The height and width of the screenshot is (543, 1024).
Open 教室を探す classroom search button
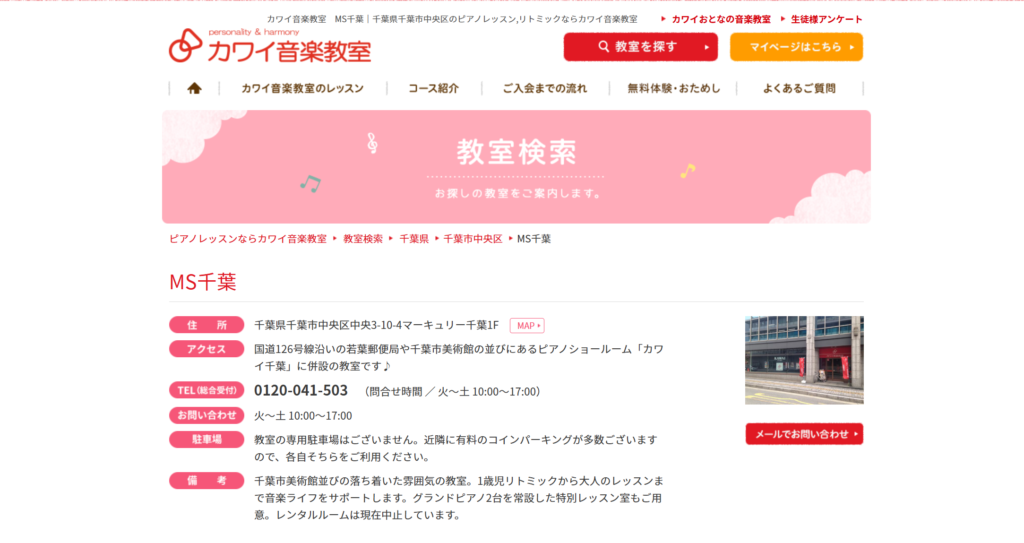coord(641,47)
